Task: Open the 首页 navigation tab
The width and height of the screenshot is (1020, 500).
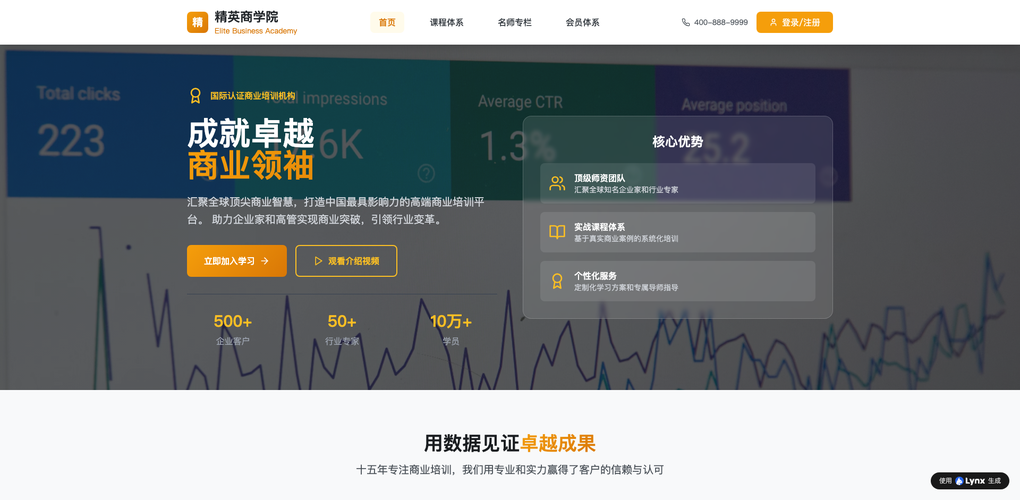Action: [x=387, y=22]
